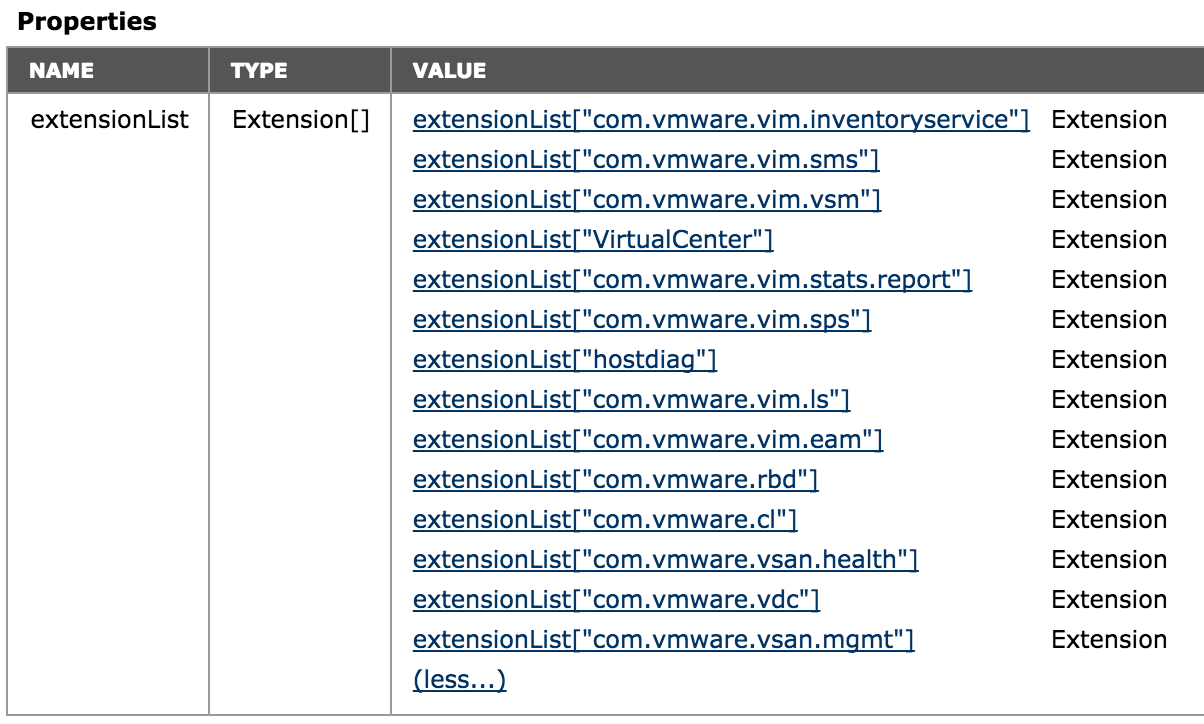Viewport: 1204px width, 724px height.
Task: Open com.vmware.vim.stats.report extension link
Action: pyautogui.click(x=692, y=280)
